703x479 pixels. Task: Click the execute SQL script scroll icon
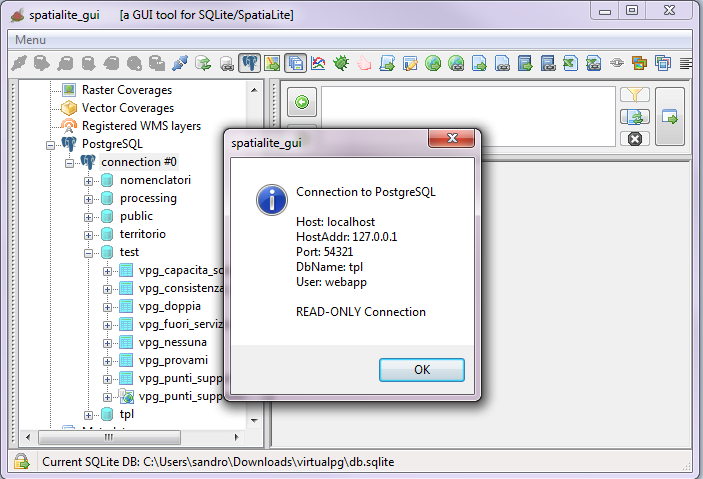click(387, 63)
